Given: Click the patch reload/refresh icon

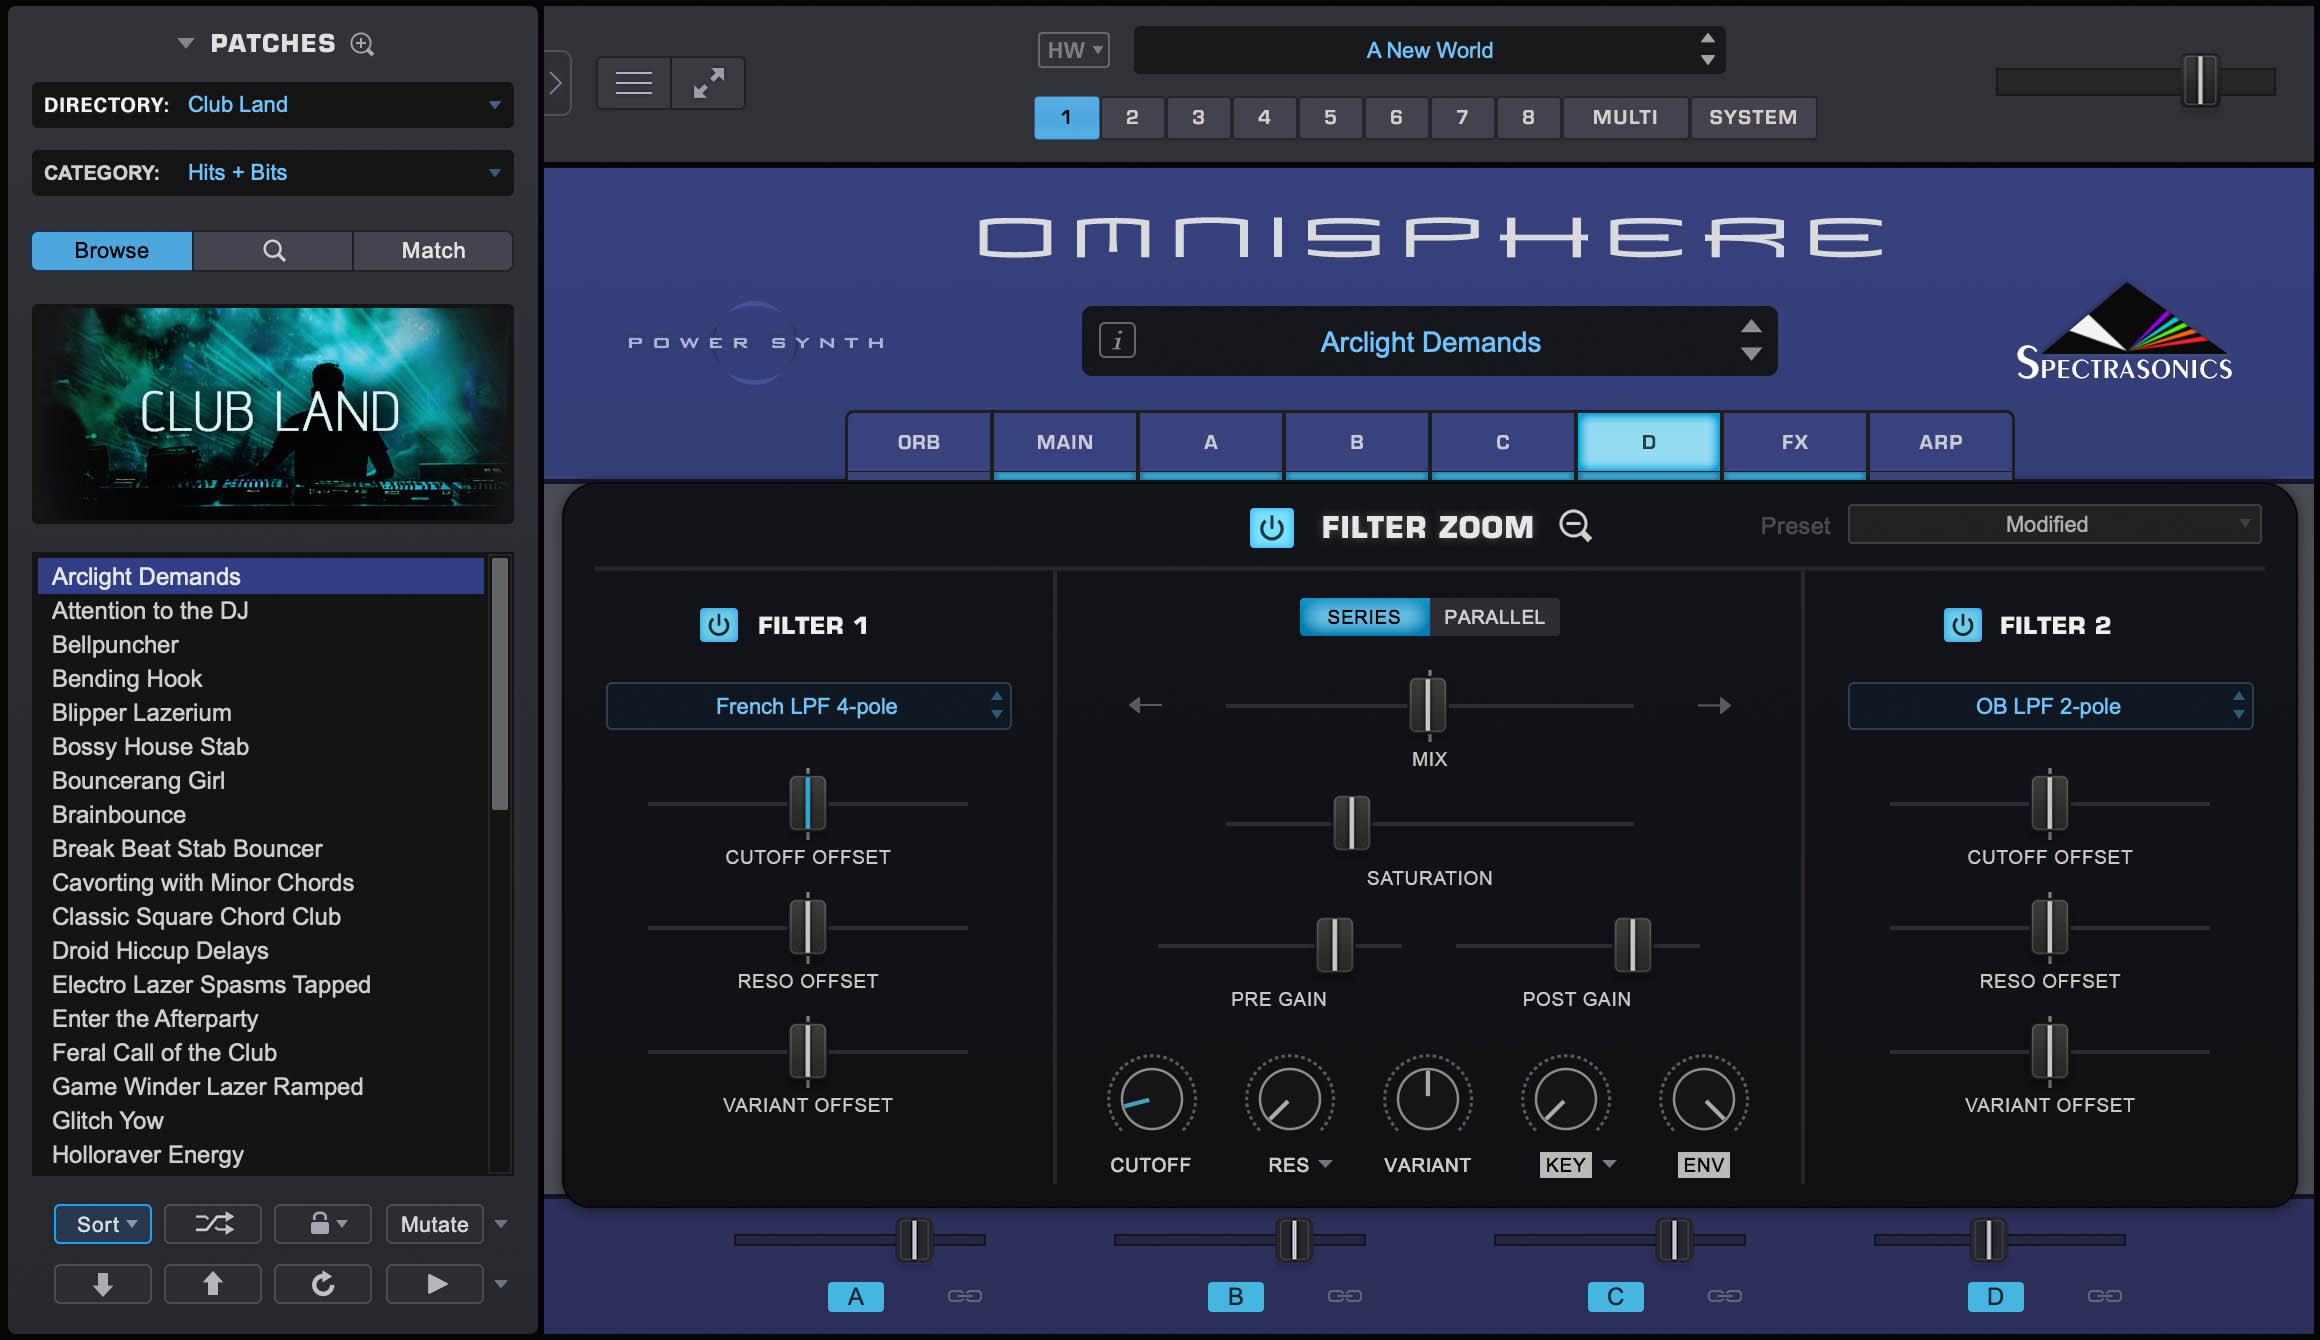Looking at the screenshot, I should coord(323,1284).
